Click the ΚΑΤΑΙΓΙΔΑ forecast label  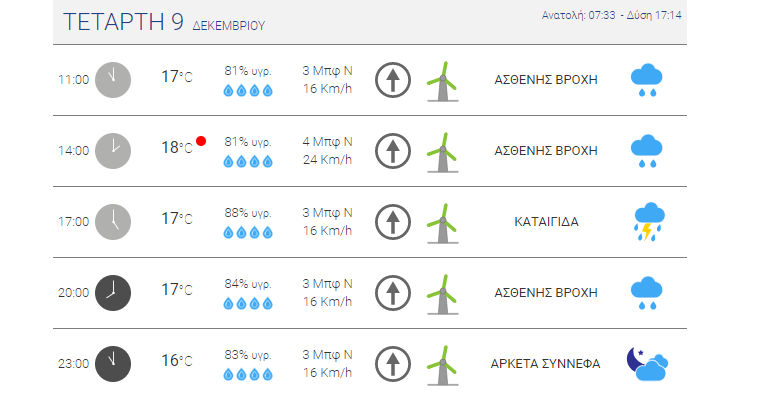point(546,222)
